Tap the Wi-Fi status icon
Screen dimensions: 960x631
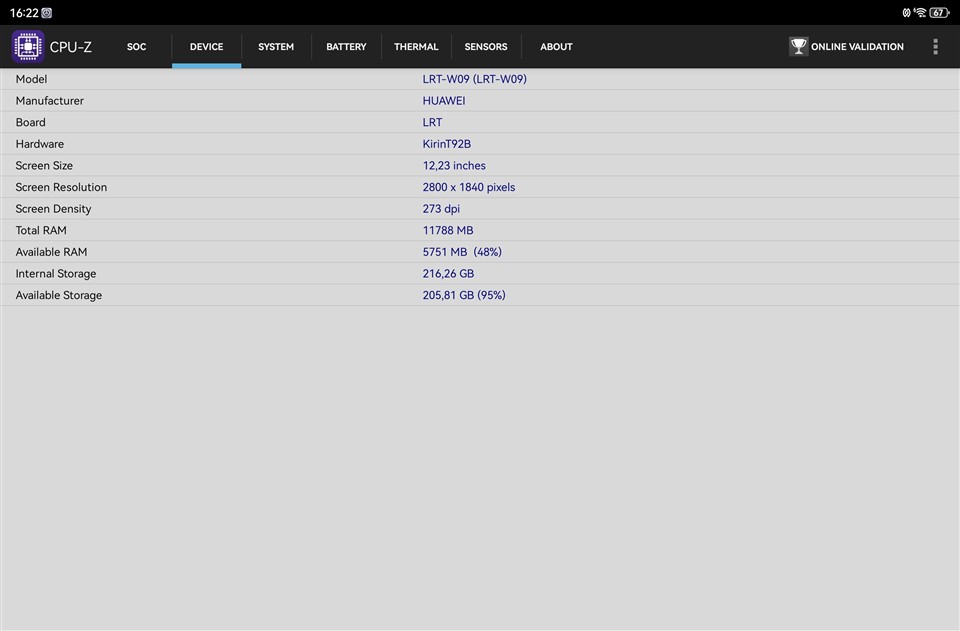point(920,13)
